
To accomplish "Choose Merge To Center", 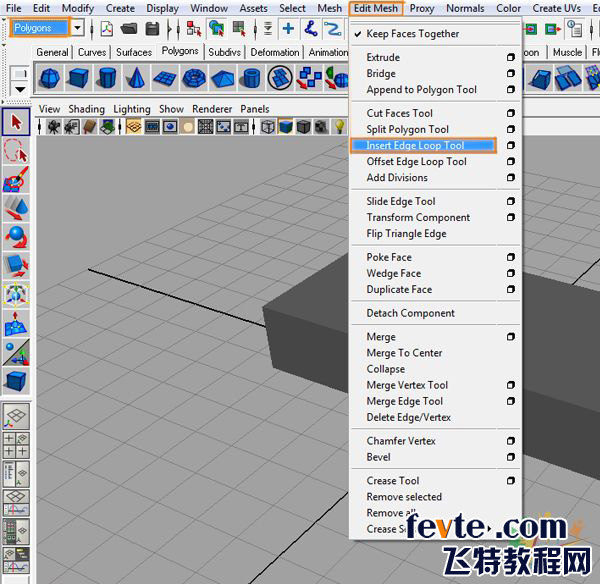I will [404, 353].
